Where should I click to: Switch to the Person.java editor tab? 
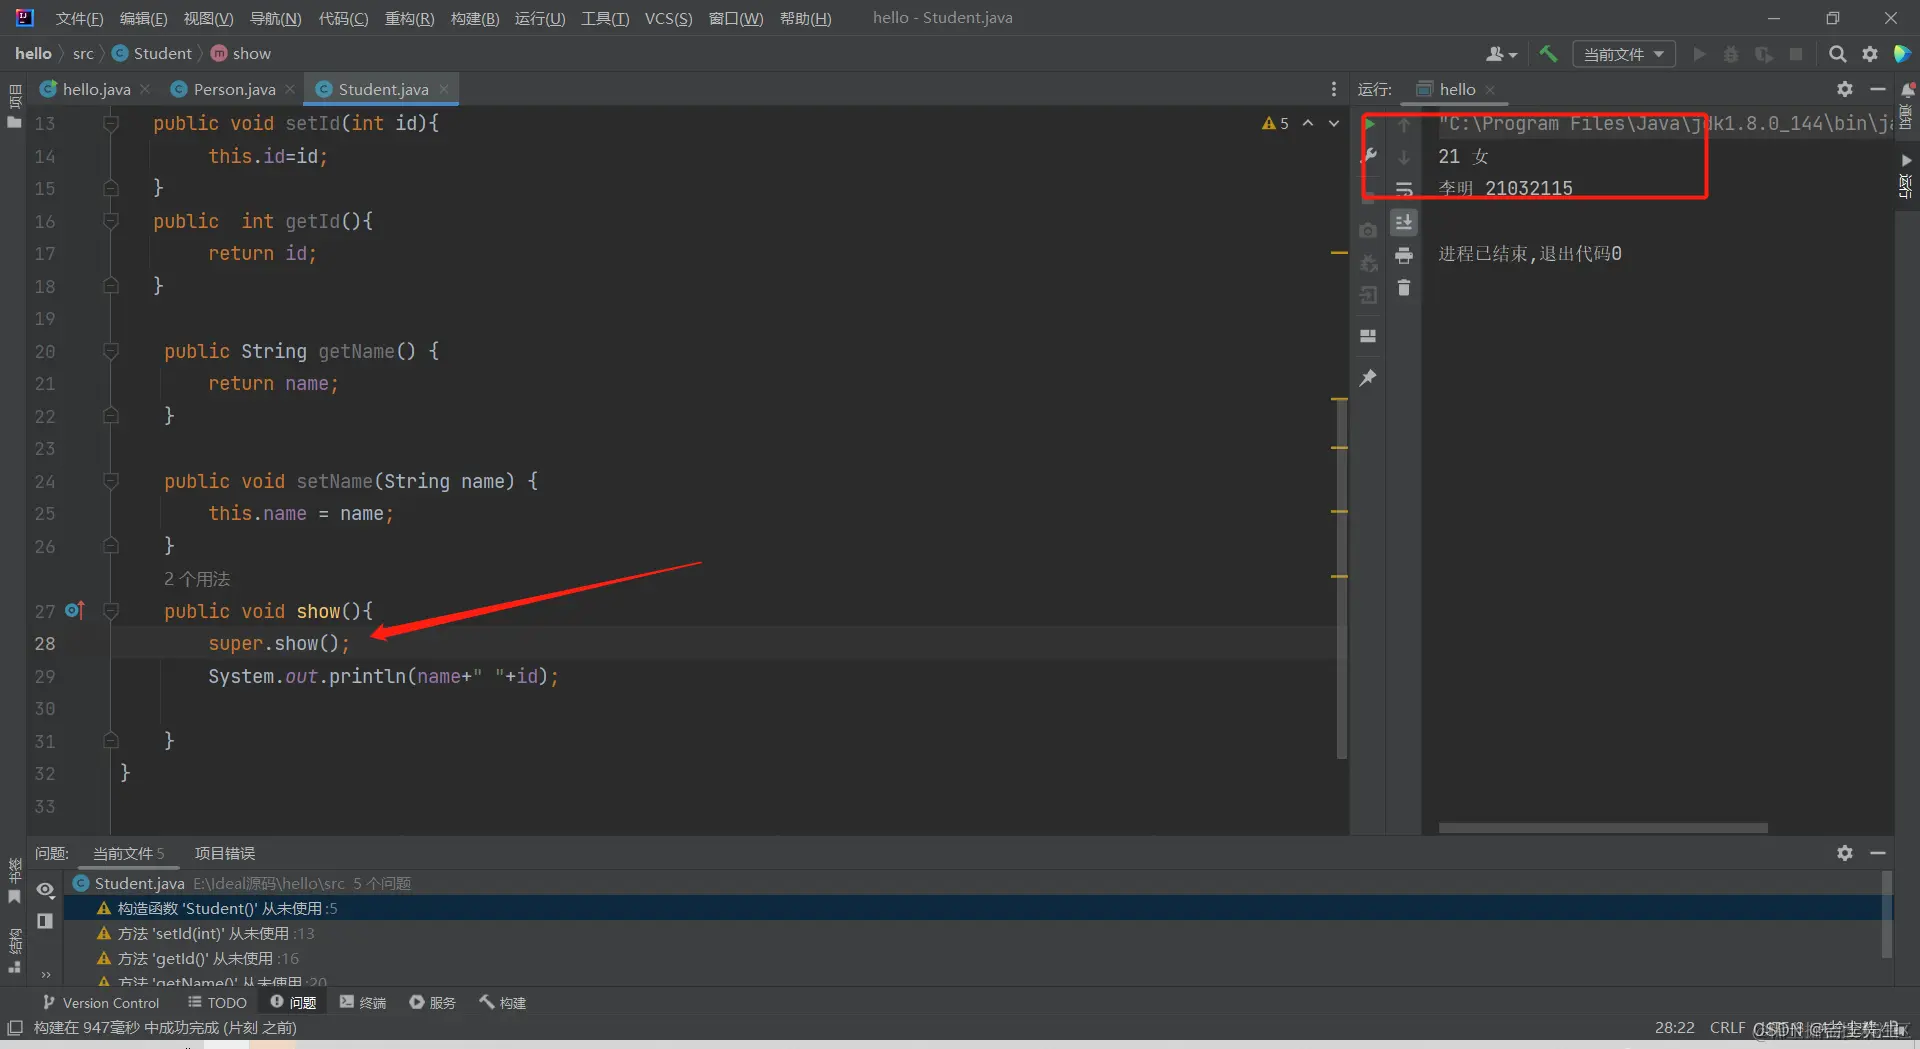point(234,89)
